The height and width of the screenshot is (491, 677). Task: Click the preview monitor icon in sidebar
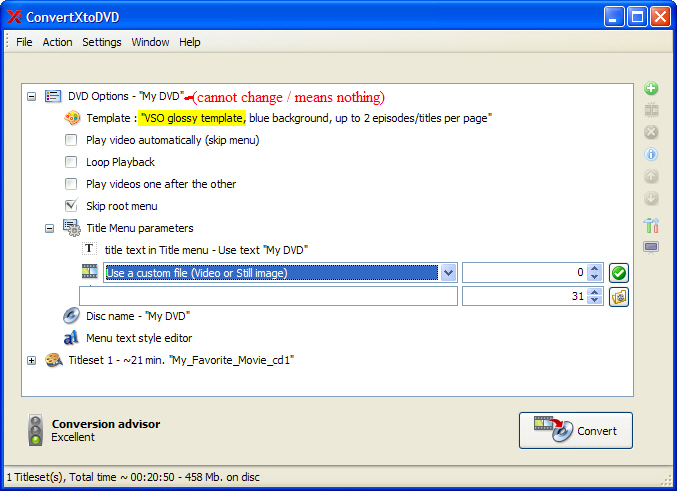coord(651,248)
